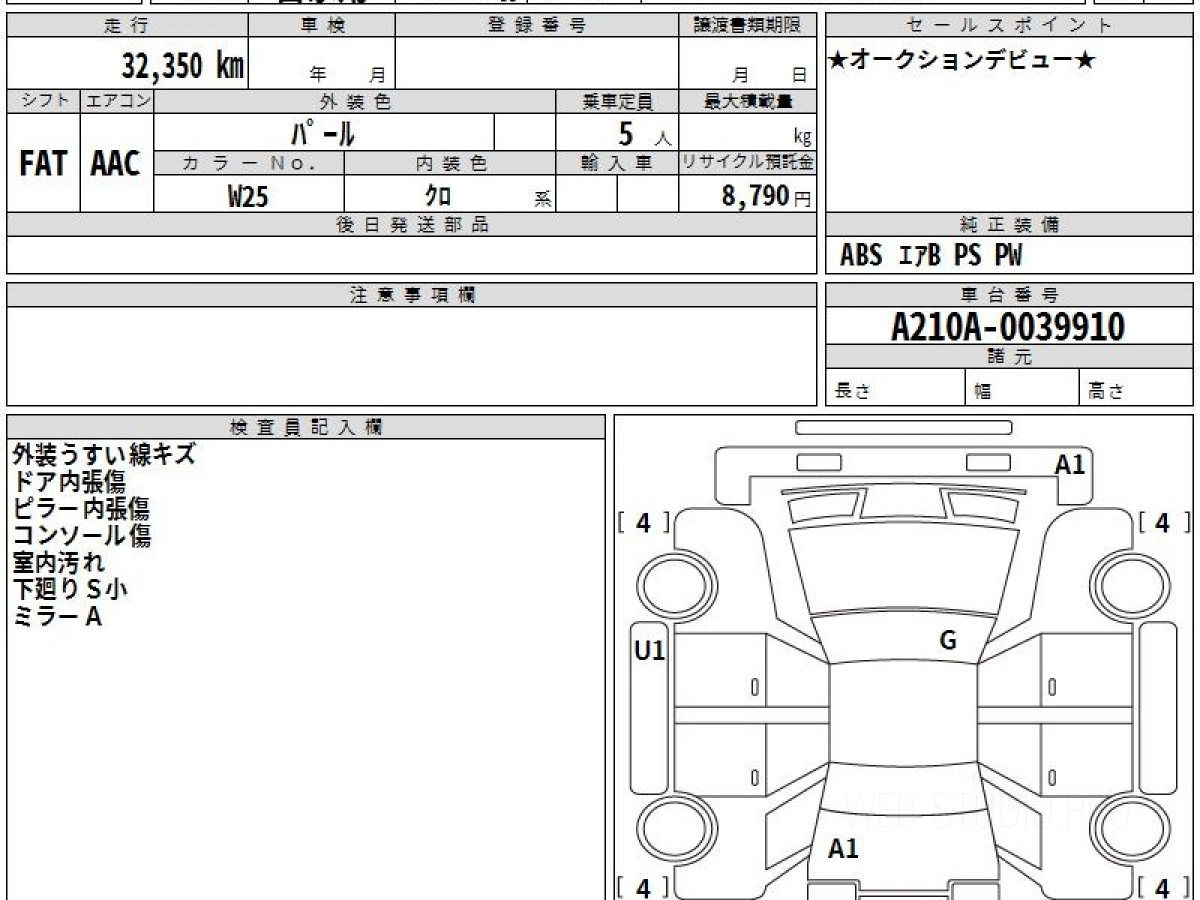Image resolution: width=1200 pixels, height=900 pixels.
Task: Select the A1 mark on the rear window
Action: point(844,849)
